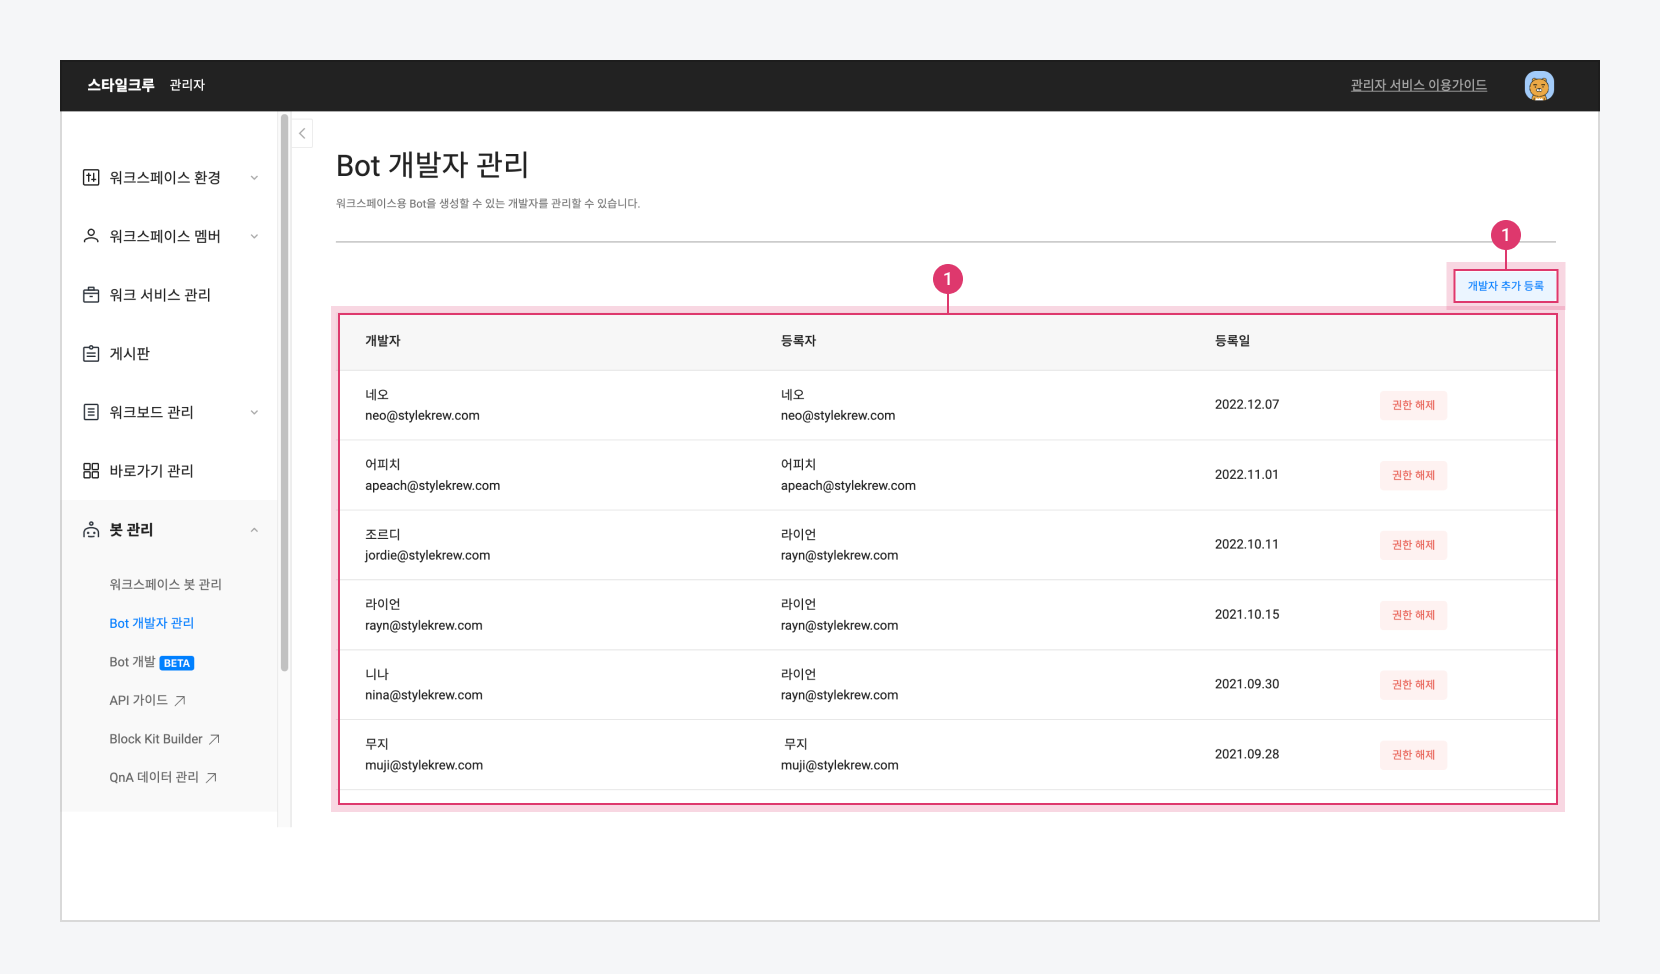Expand the 워크스페이스 환경 menu chevron
1660x974 pixels.
point(254,178)
